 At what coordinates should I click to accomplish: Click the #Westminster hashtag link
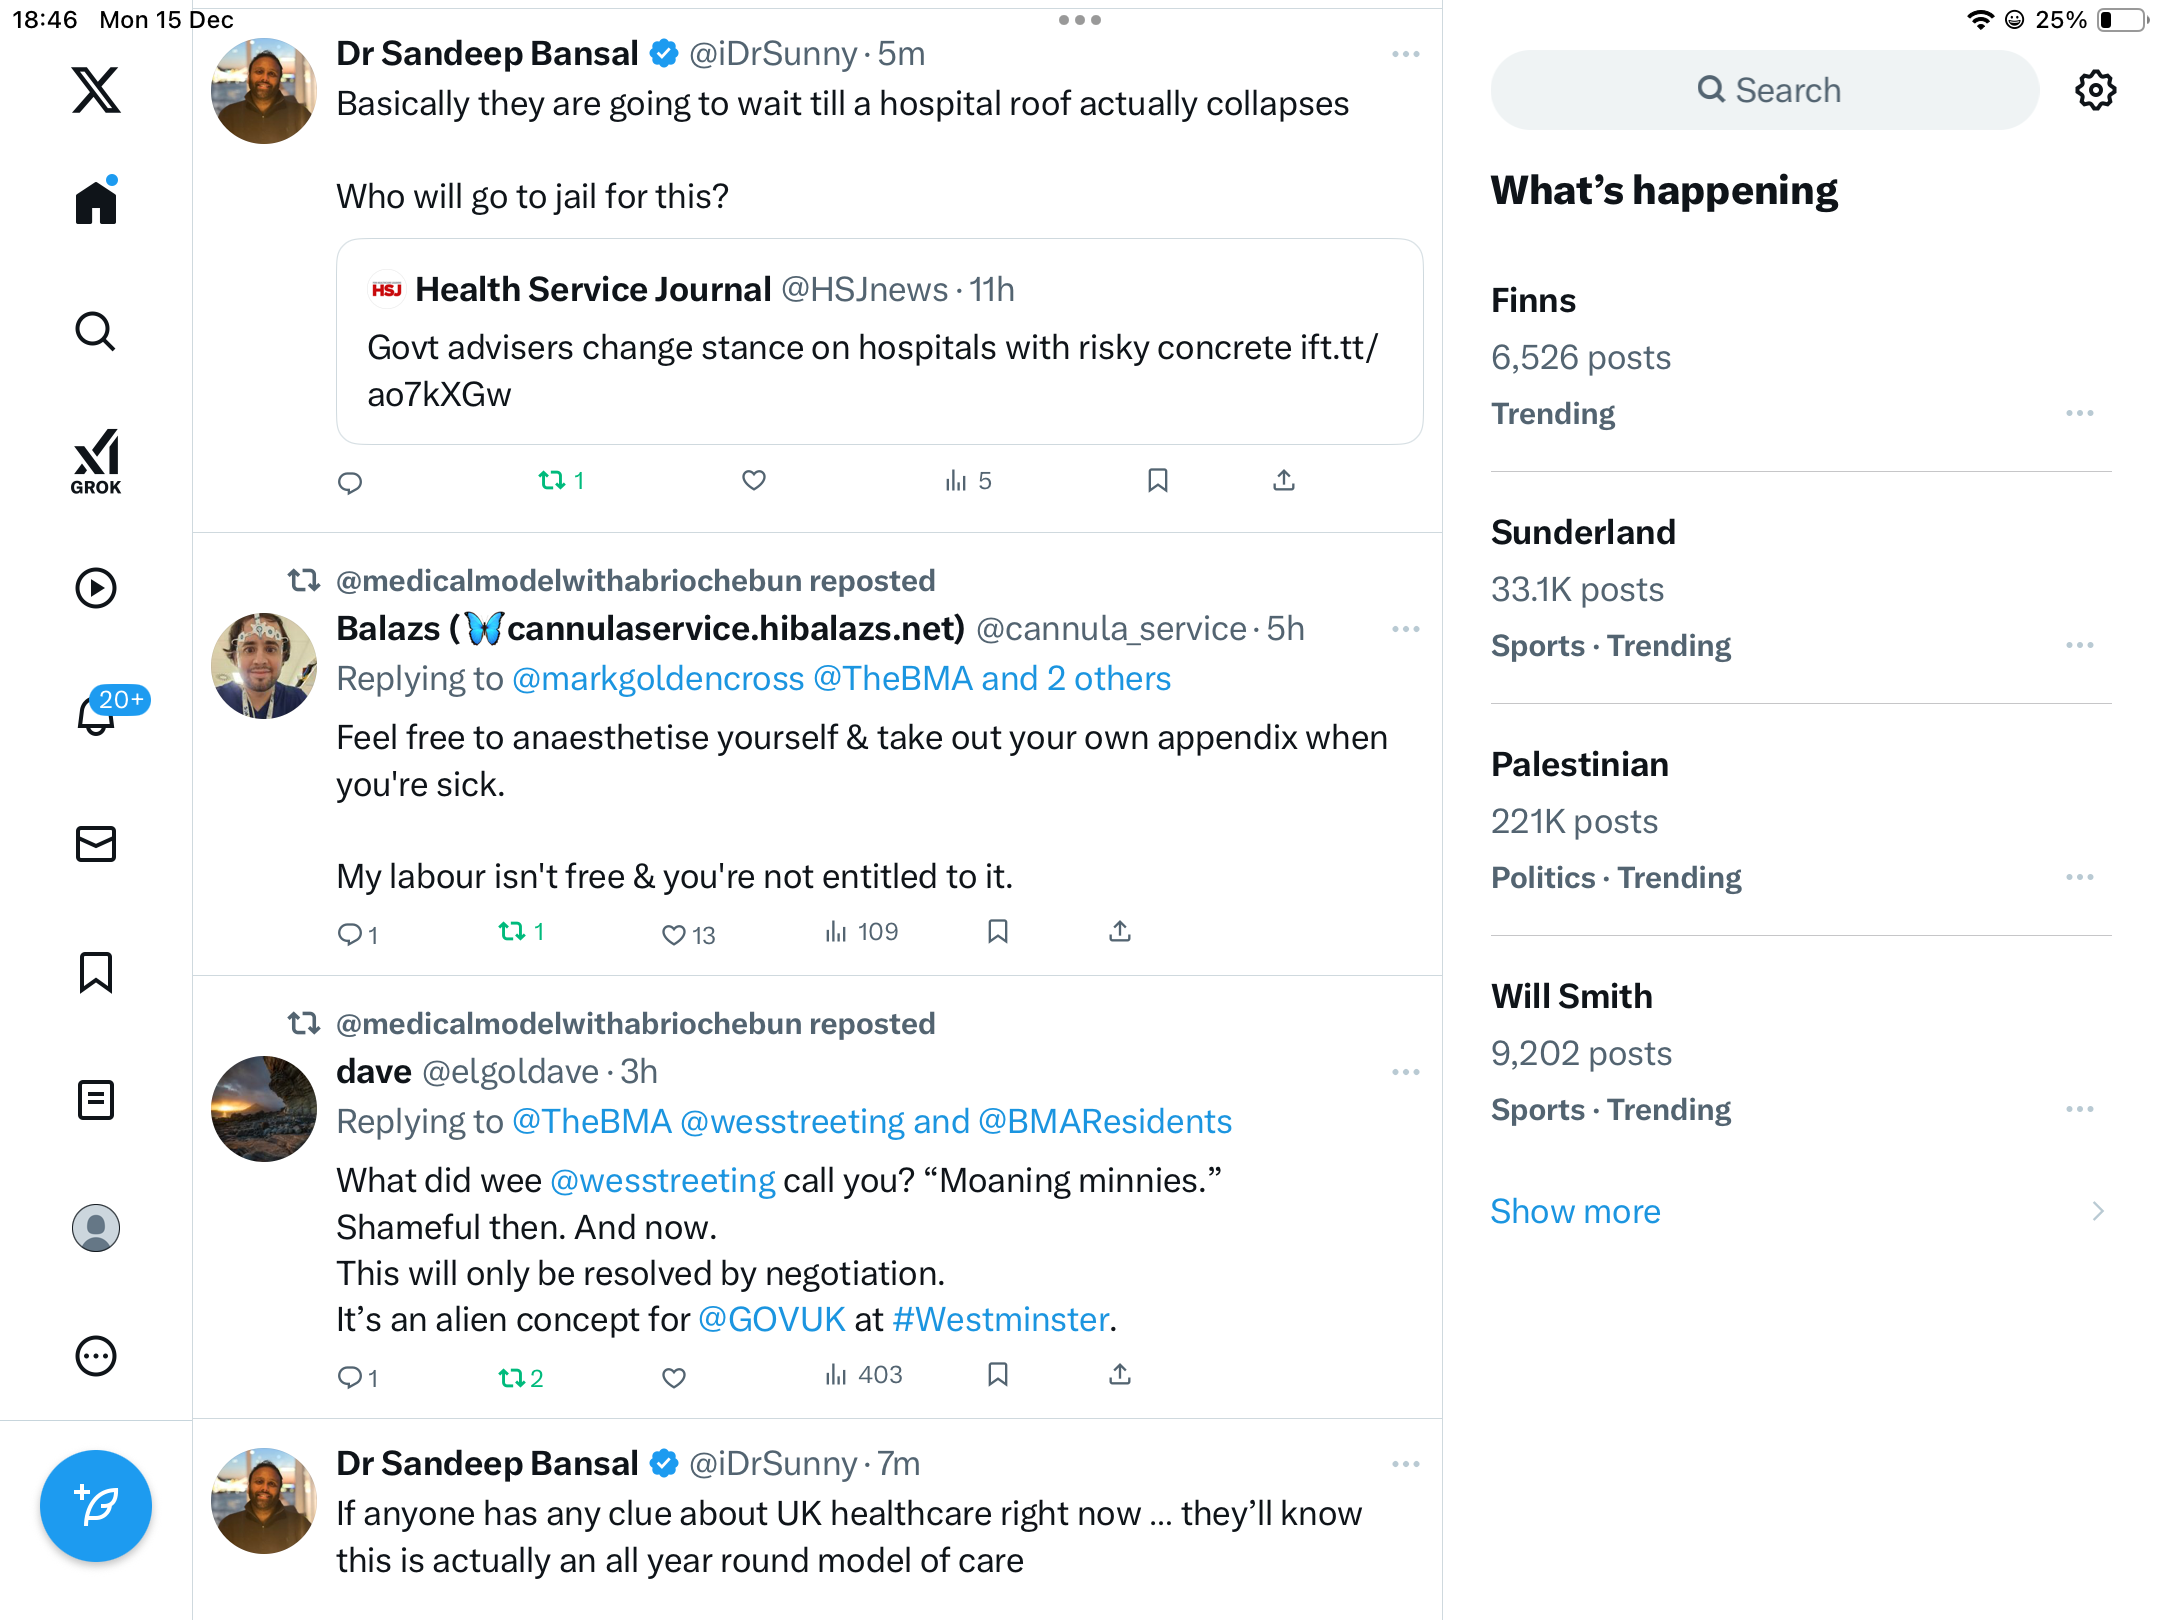coord(1000,1320)
